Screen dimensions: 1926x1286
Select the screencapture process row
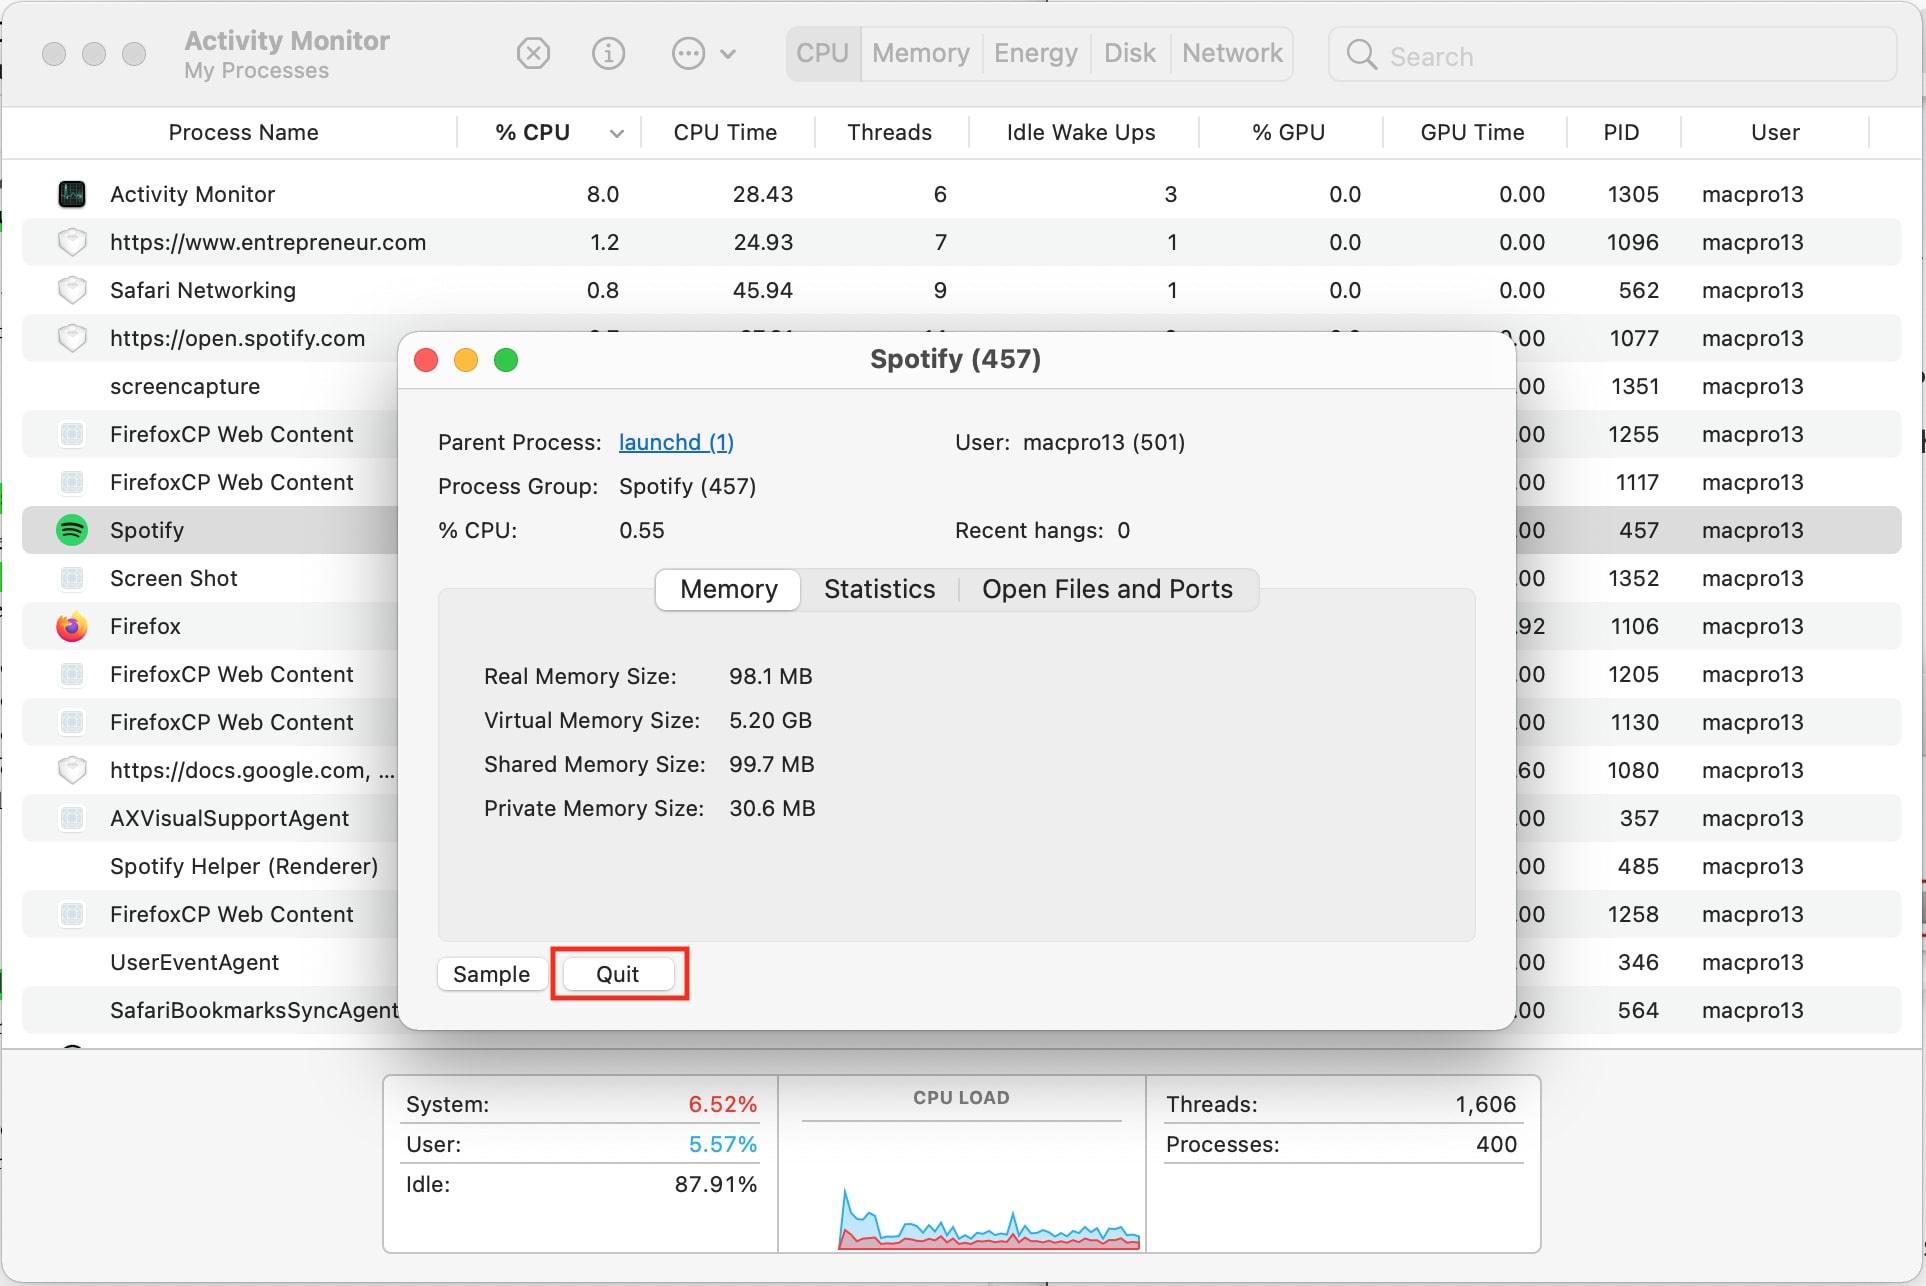click(210, 386)
